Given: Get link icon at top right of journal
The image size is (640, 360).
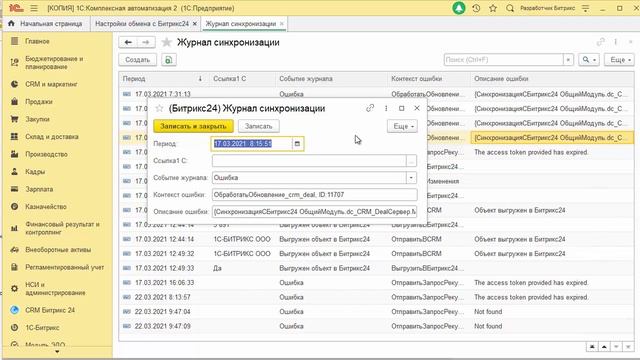Looking at the screenshot, I should [600, 42].
